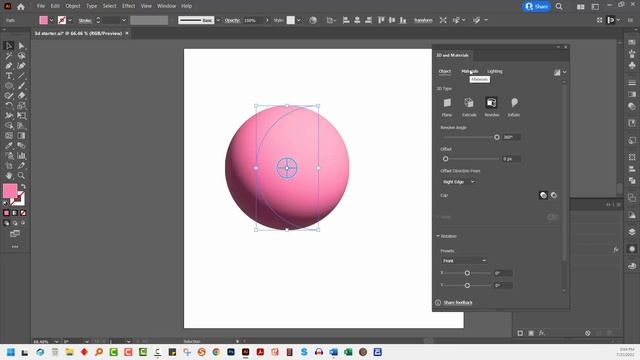640x360 pixels.
Task: Choose the Inflate 3D type
Action: [x=514, y=102]
